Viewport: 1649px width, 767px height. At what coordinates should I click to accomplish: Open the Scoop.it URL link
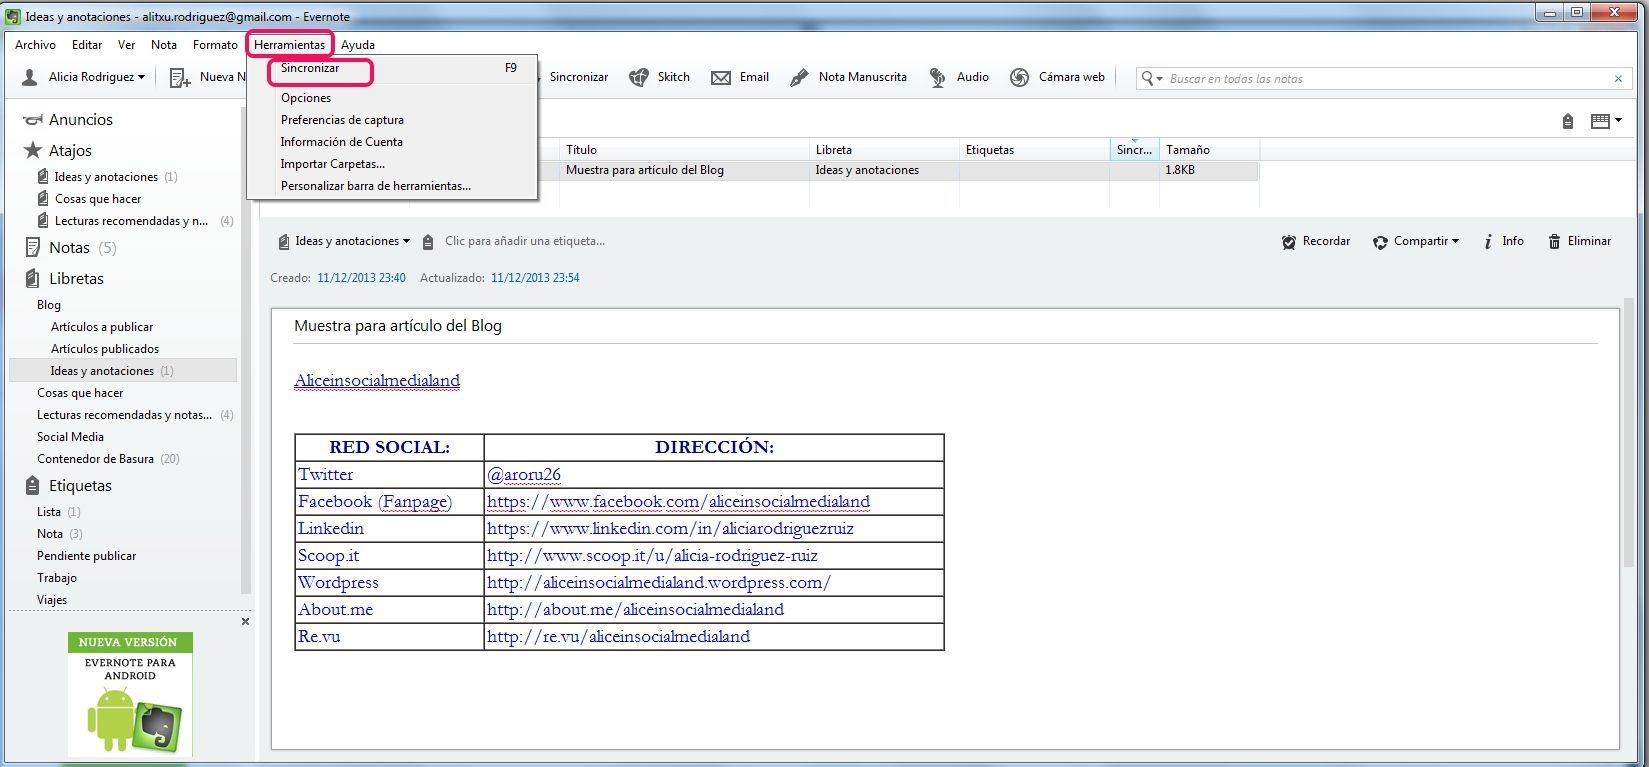652,556
